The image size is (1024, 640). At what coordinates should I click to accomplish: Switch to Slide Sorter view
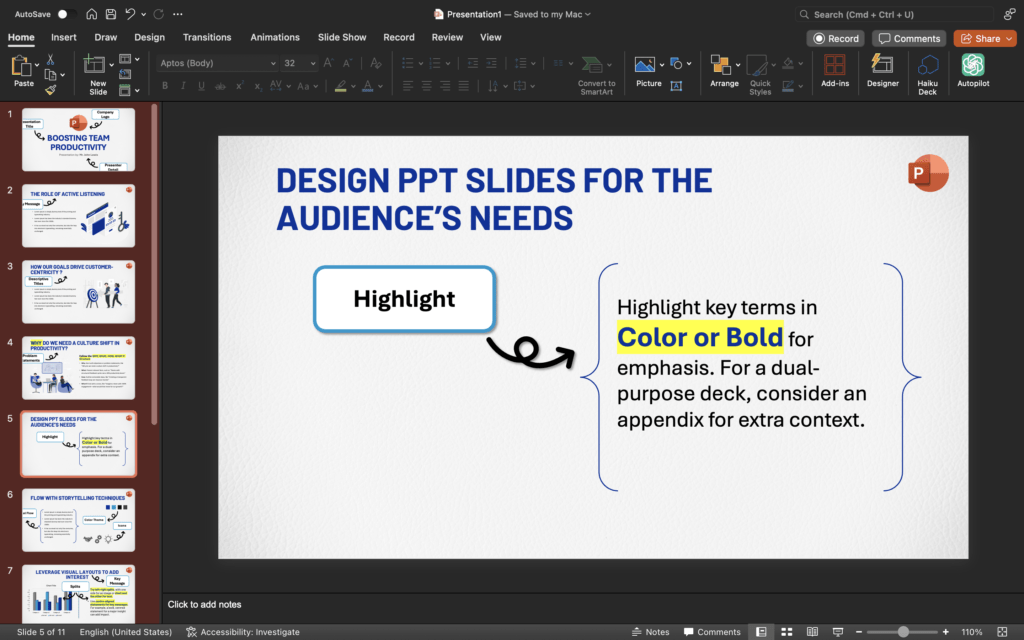786,632
